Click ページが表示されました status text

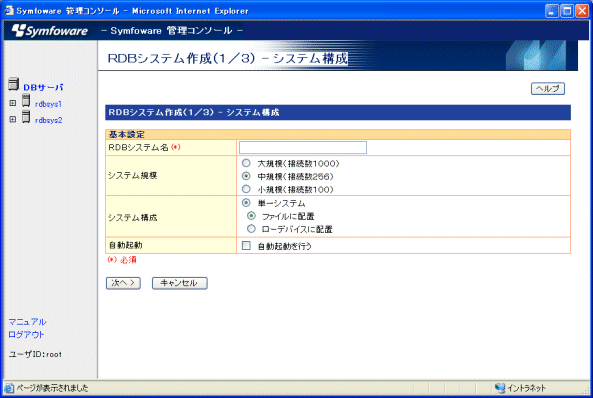point(52,388)
